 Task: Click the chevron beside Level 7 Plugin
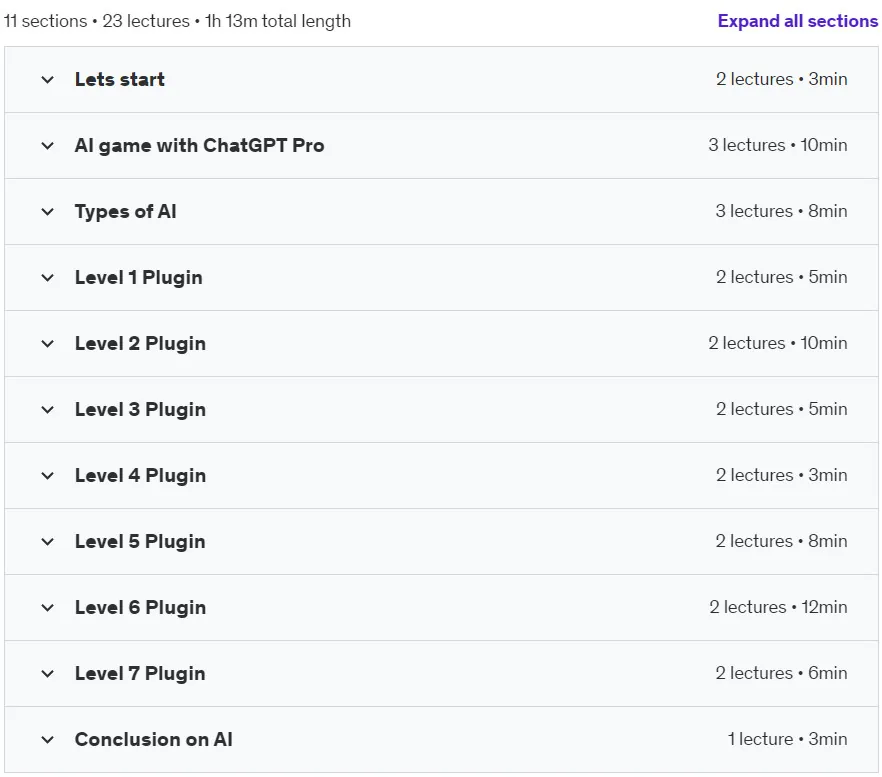(48, 673)
